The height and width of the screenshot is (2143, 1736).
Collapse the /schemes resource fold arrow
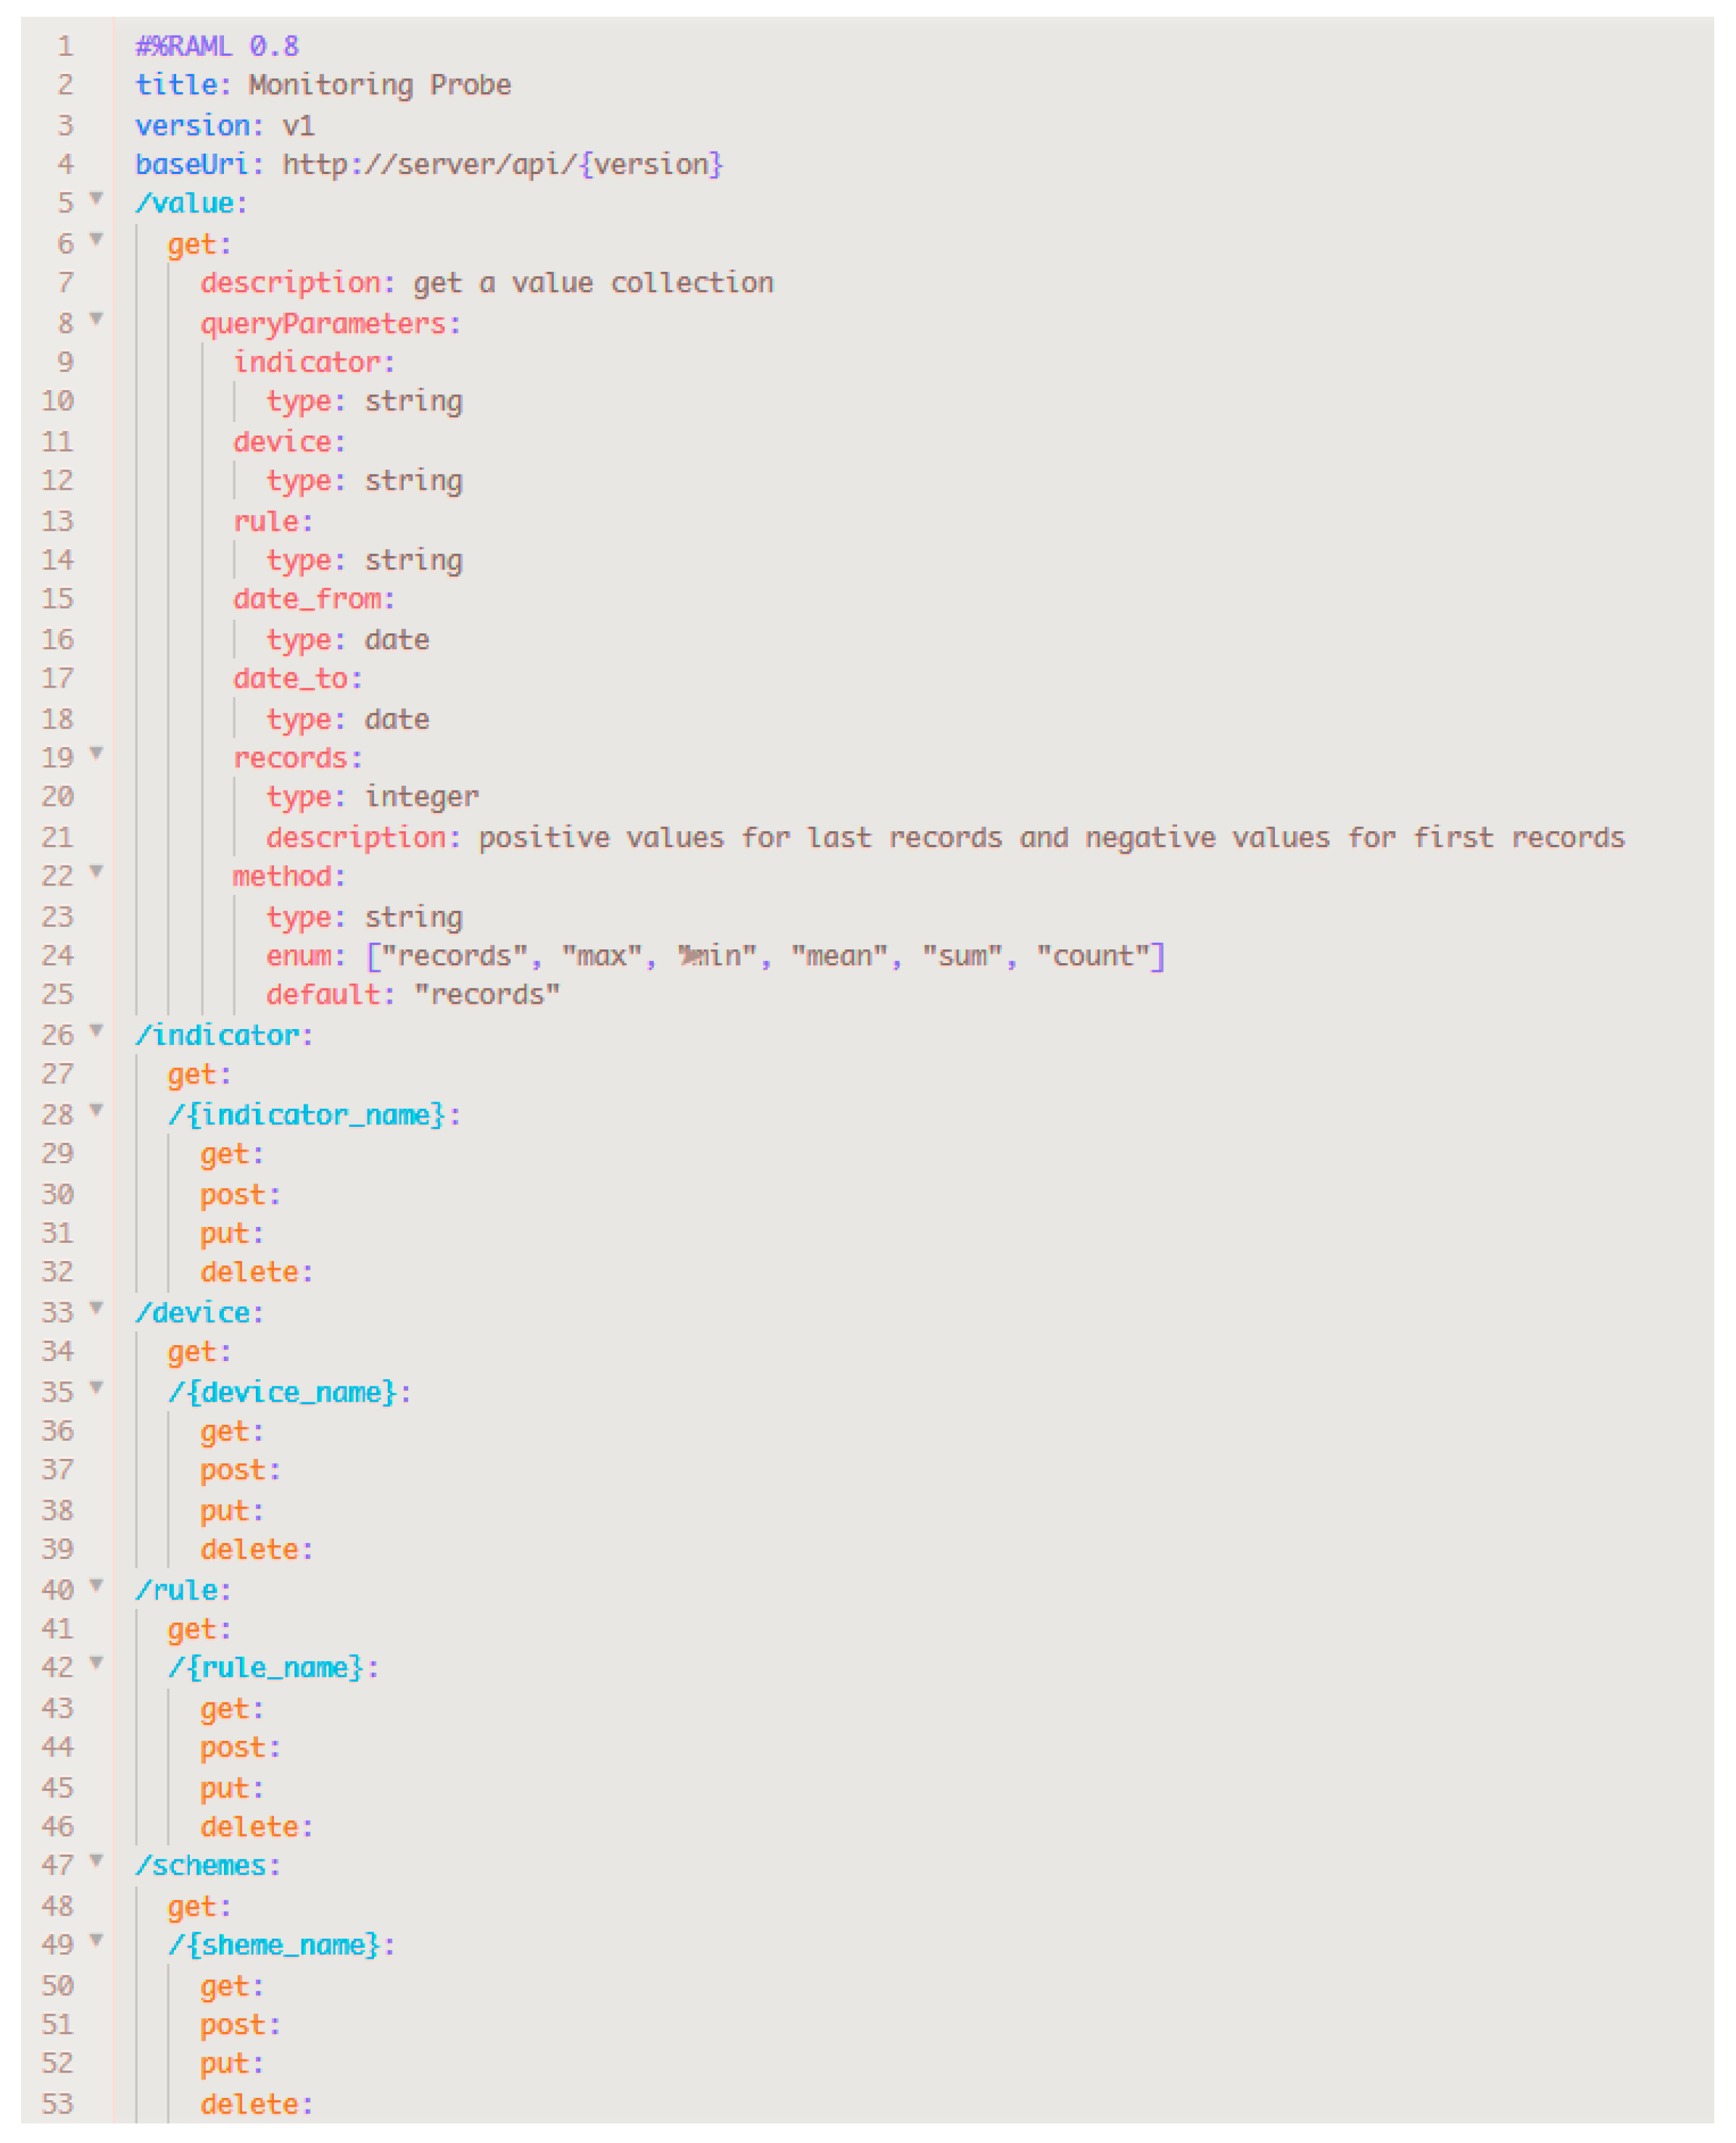pos(97,1861)
